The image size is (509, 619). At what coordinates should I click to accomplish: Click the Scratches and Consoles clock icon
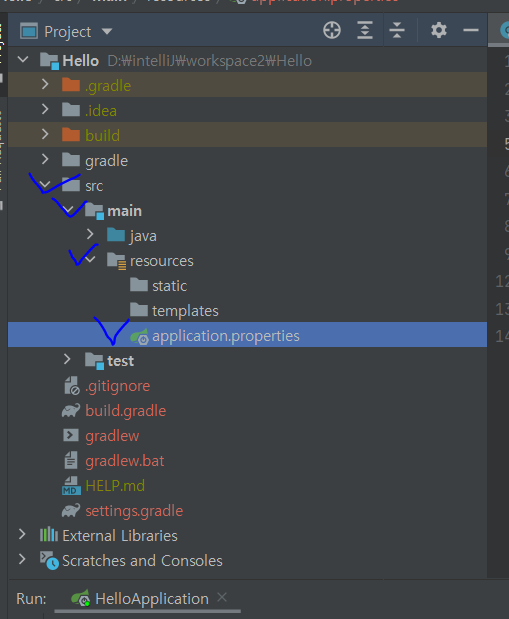pyautogui.click(x=49, y=561)
